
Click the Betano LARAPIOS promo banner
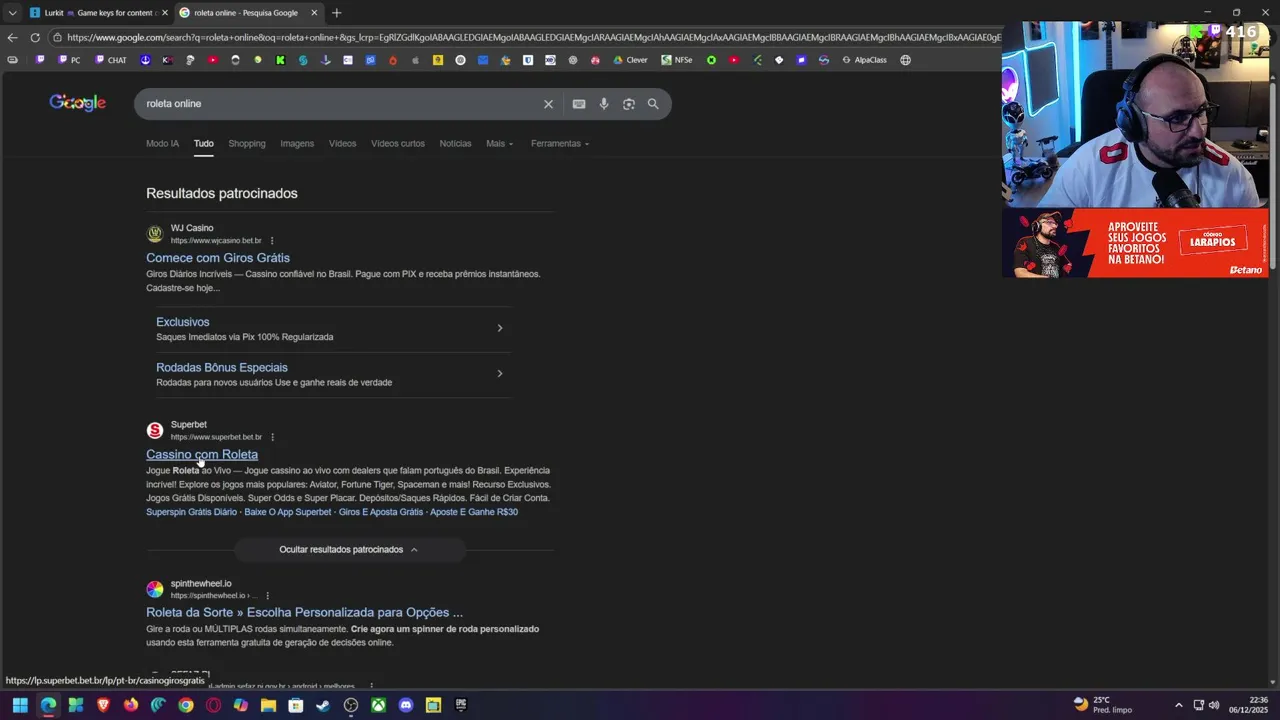1135,243
